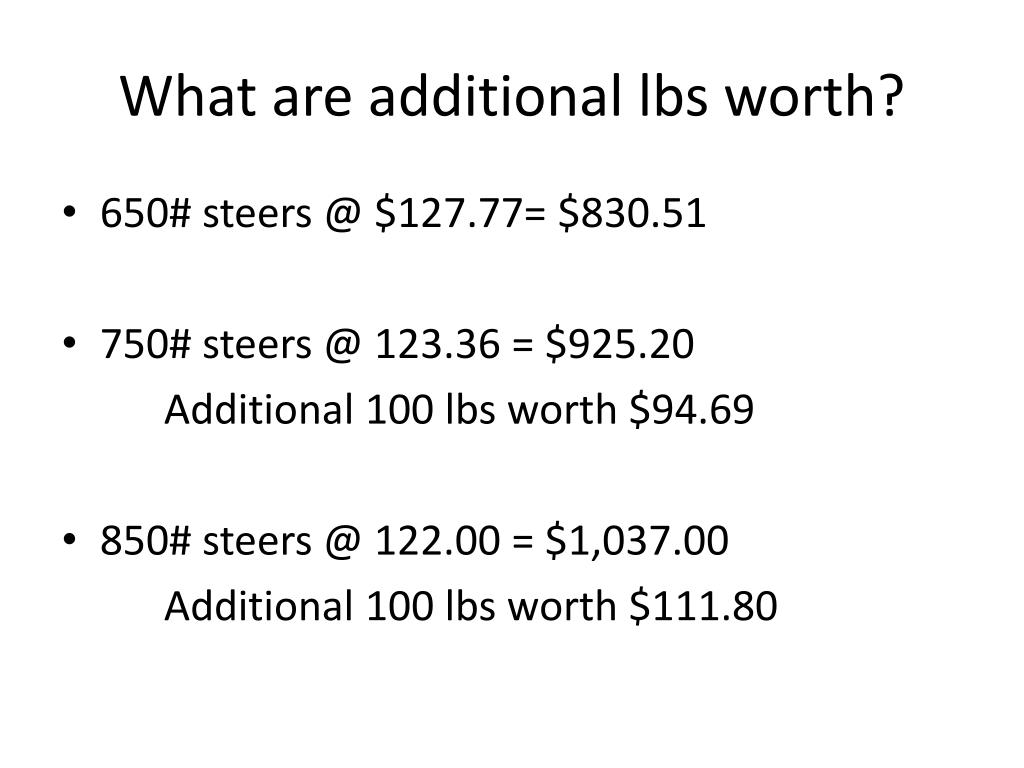Click the @ symbol in the 850# line

click(x=342, y=541)
